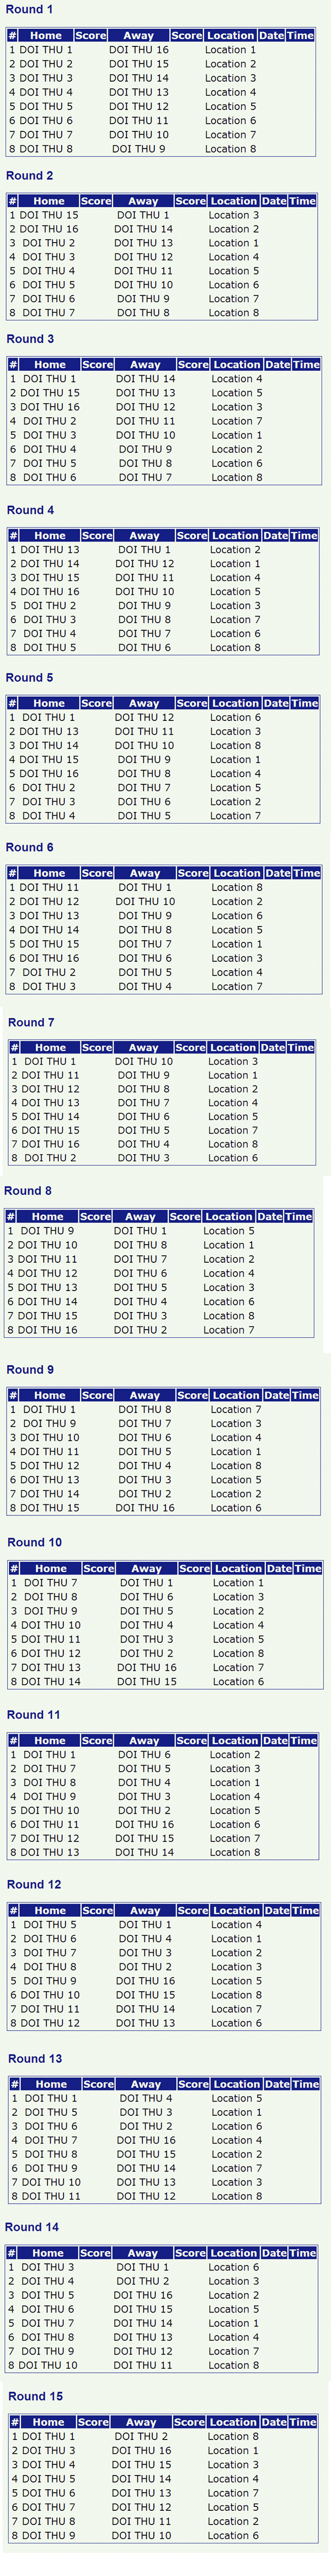Image resolution: width=331 pixels, height=2576 pixels.
Task: Click the Round 15 heading
Action: (x=35, y=2396)
